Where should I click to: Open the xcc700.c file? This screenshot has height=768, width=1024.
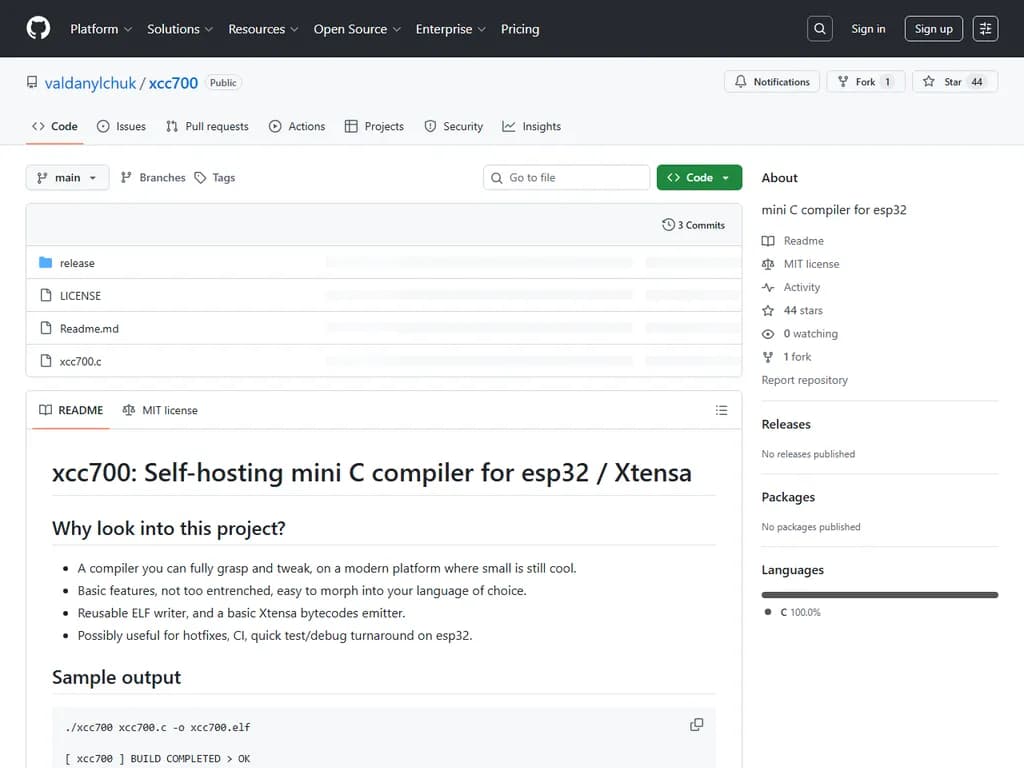point(80,361)
